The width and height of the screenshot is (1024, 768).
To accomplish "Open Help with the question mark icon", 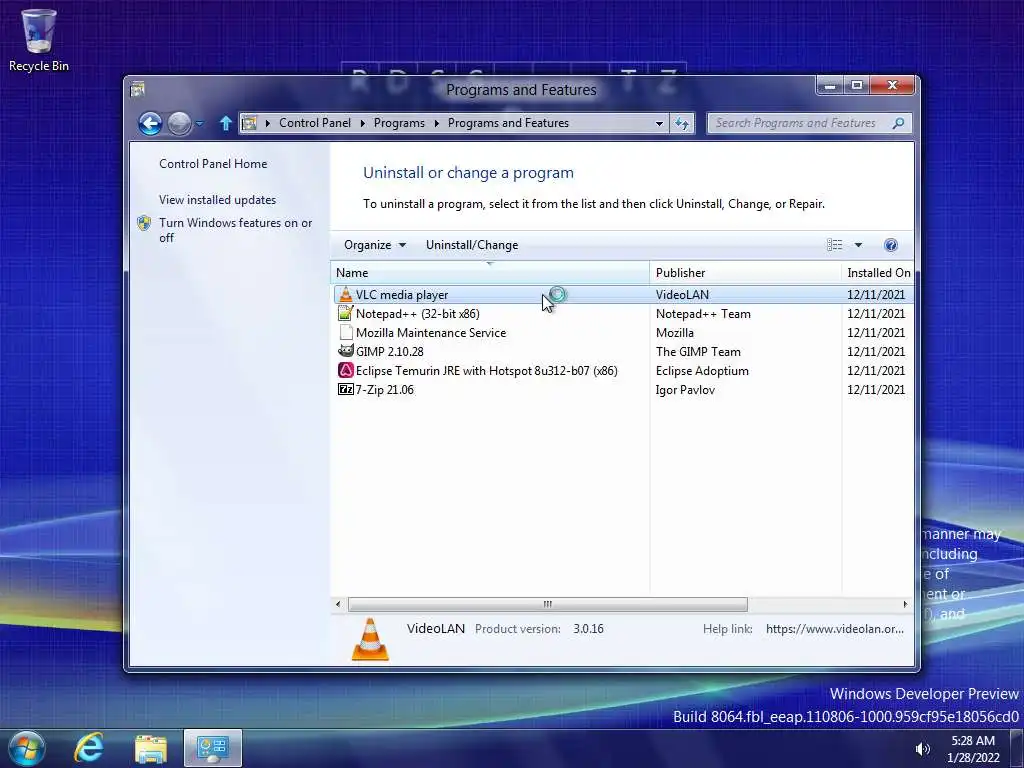I will 890,245.
